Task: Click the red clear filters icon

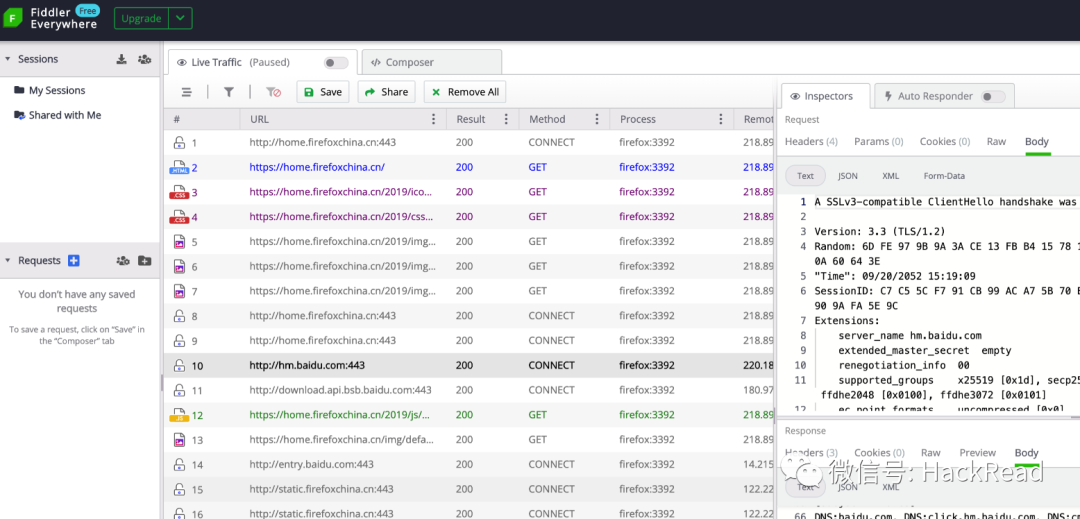Action: [x=273, y=92]
